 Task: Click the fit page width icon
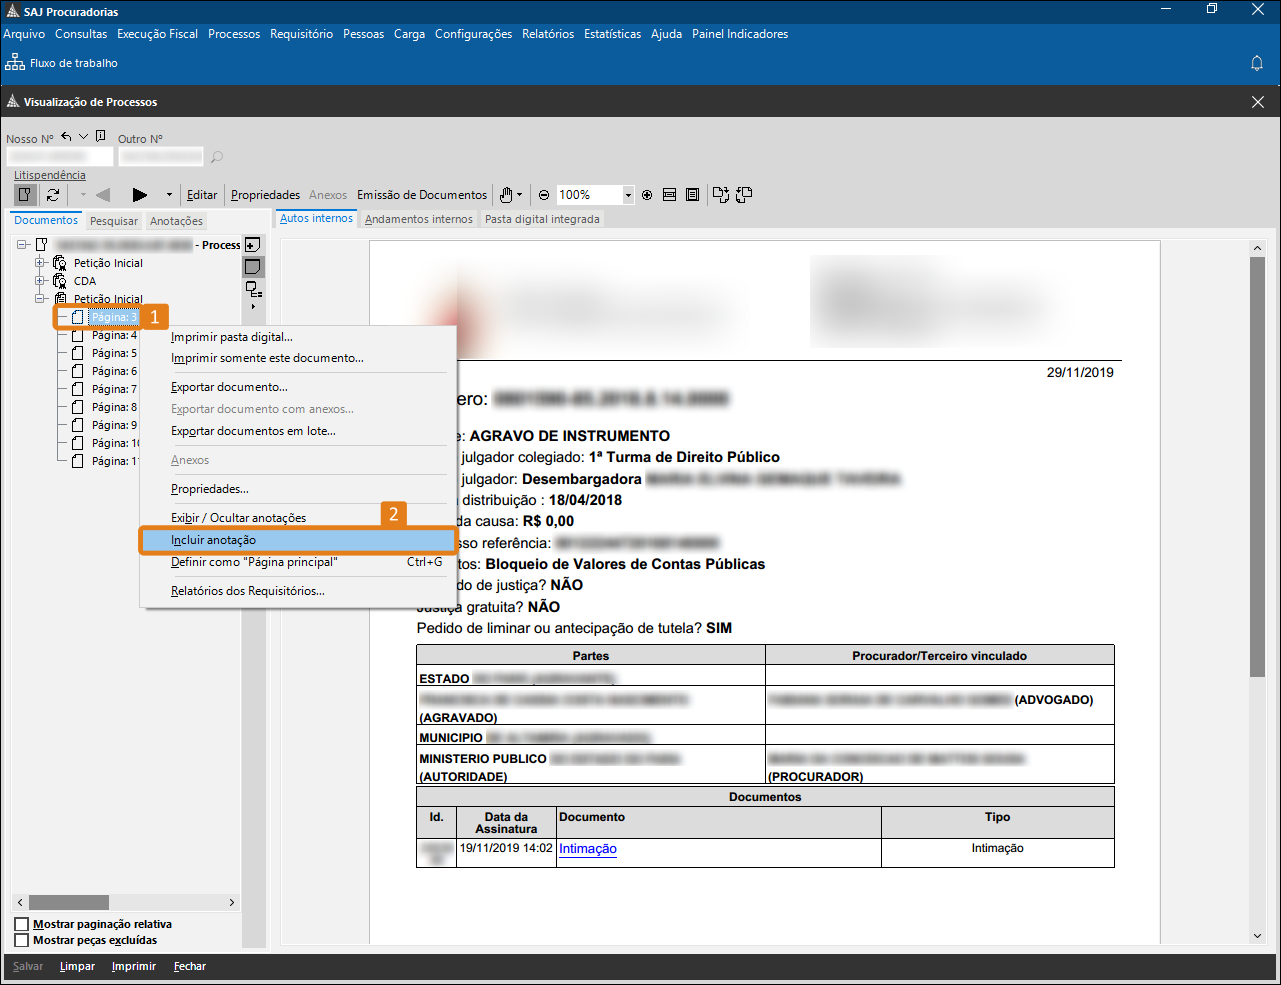coord(670,195)
